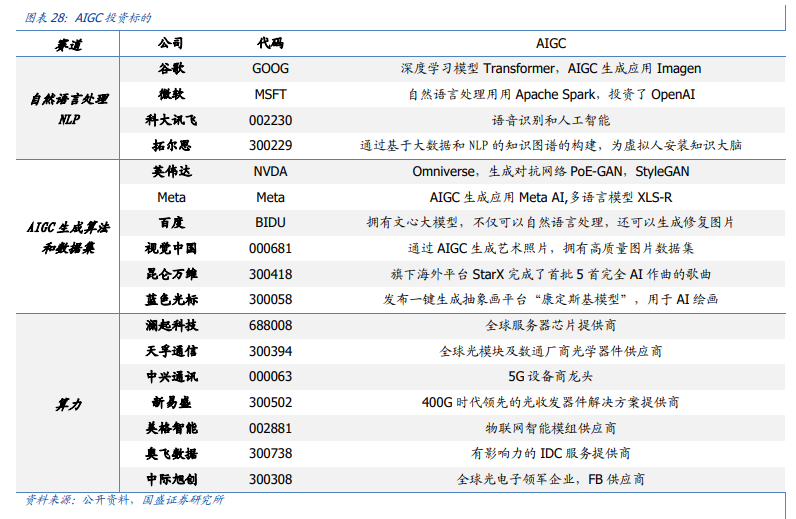This screenshot has width=796, height=519.
Task: Click 'Meta' in the company column
Action: pos(171,197)
